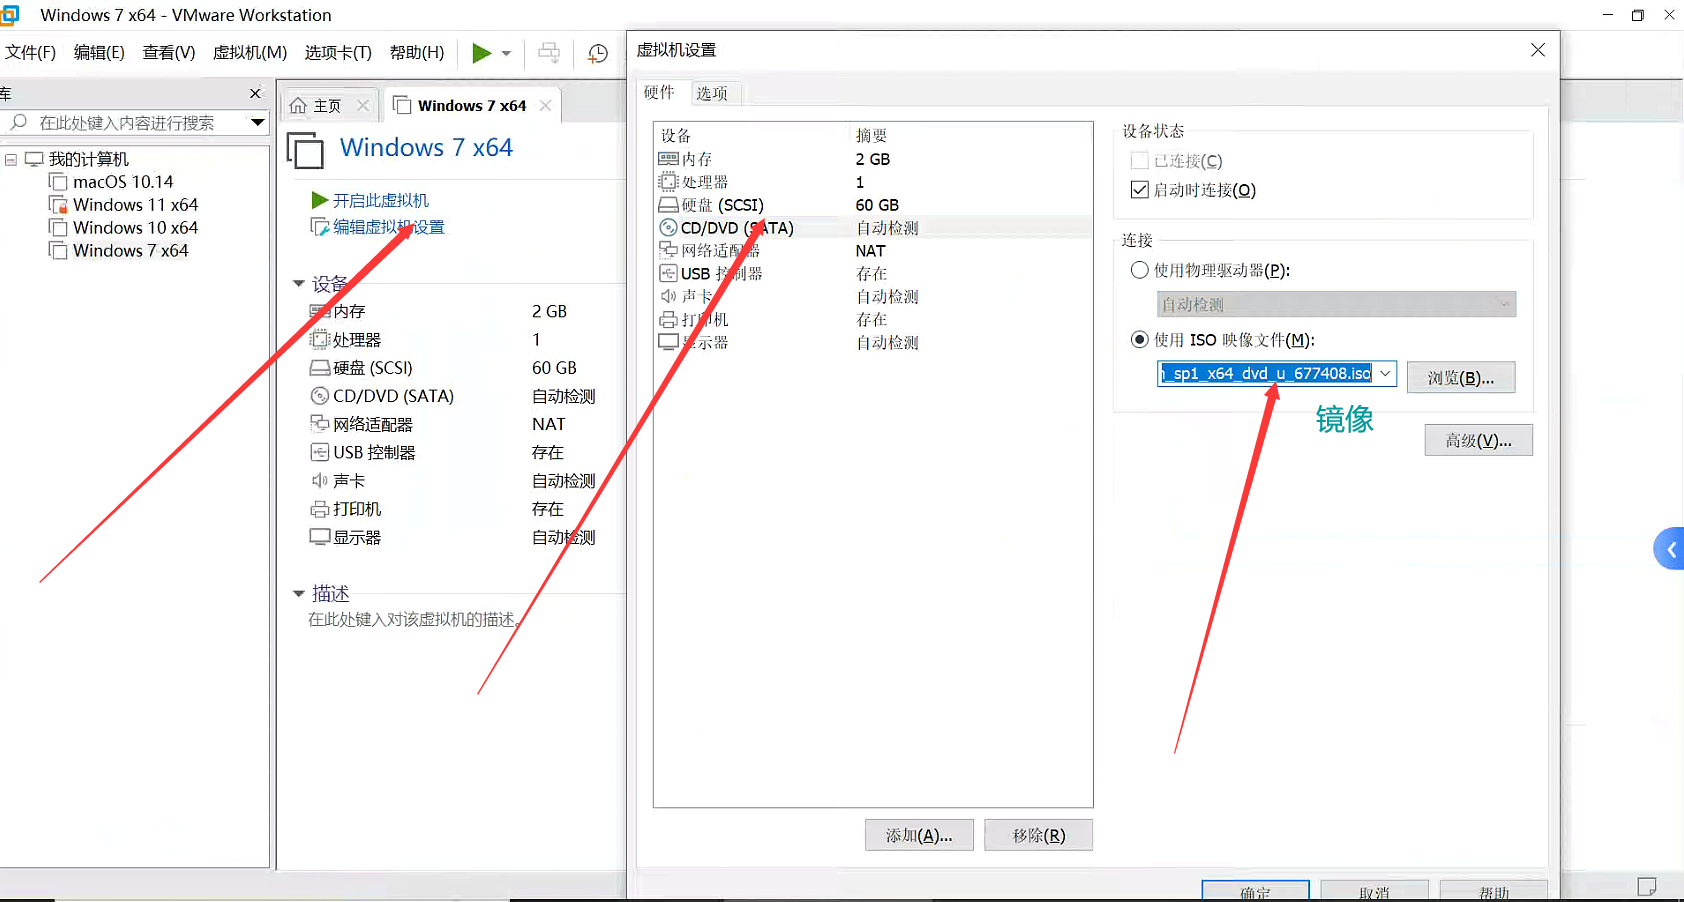This screenshot has height=902, width=1684.
Task: Click the 开启此虚拟机 link
Action: point(380,201)
